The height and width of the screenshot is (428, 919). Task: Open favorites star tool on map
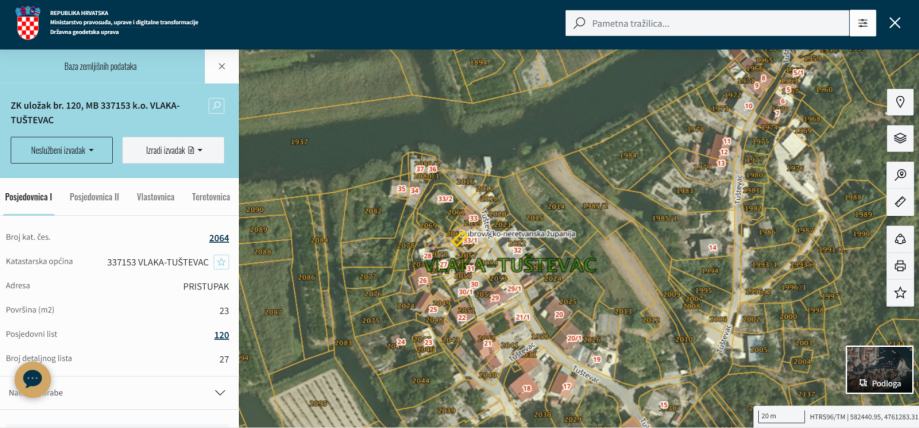pos(900,293)
